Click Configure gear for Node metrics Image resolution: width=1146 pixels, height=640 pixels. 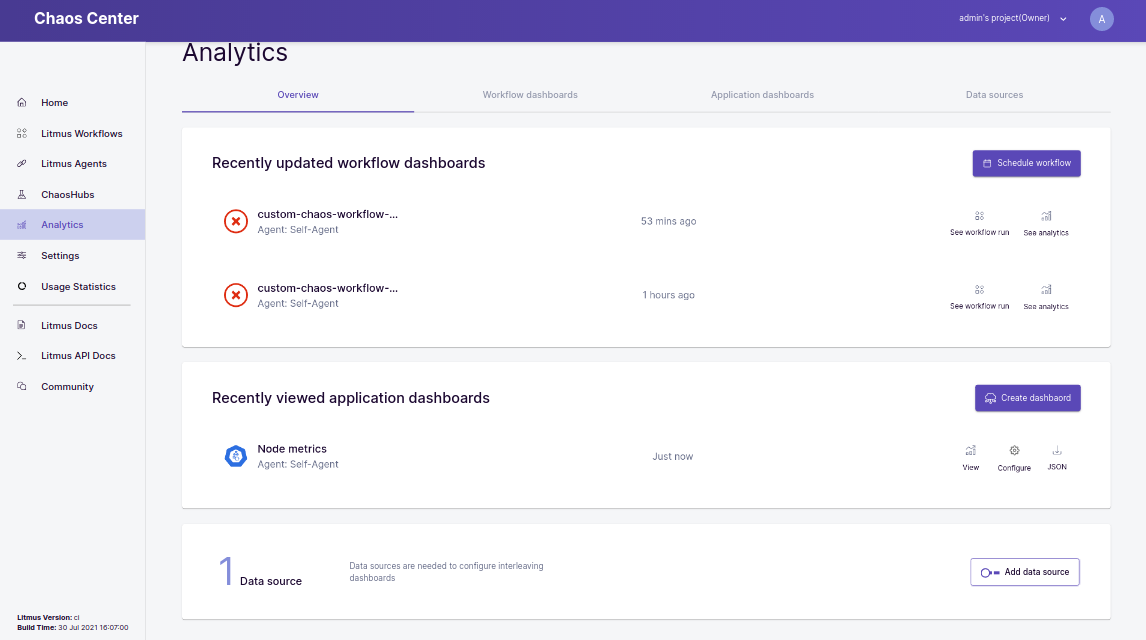1014,451
